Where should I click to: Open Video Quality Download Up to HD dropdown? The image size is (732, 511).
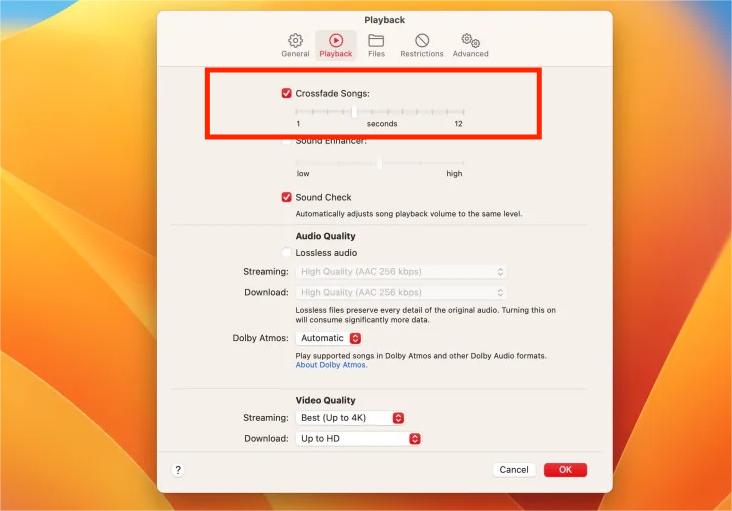coord(359,439)
